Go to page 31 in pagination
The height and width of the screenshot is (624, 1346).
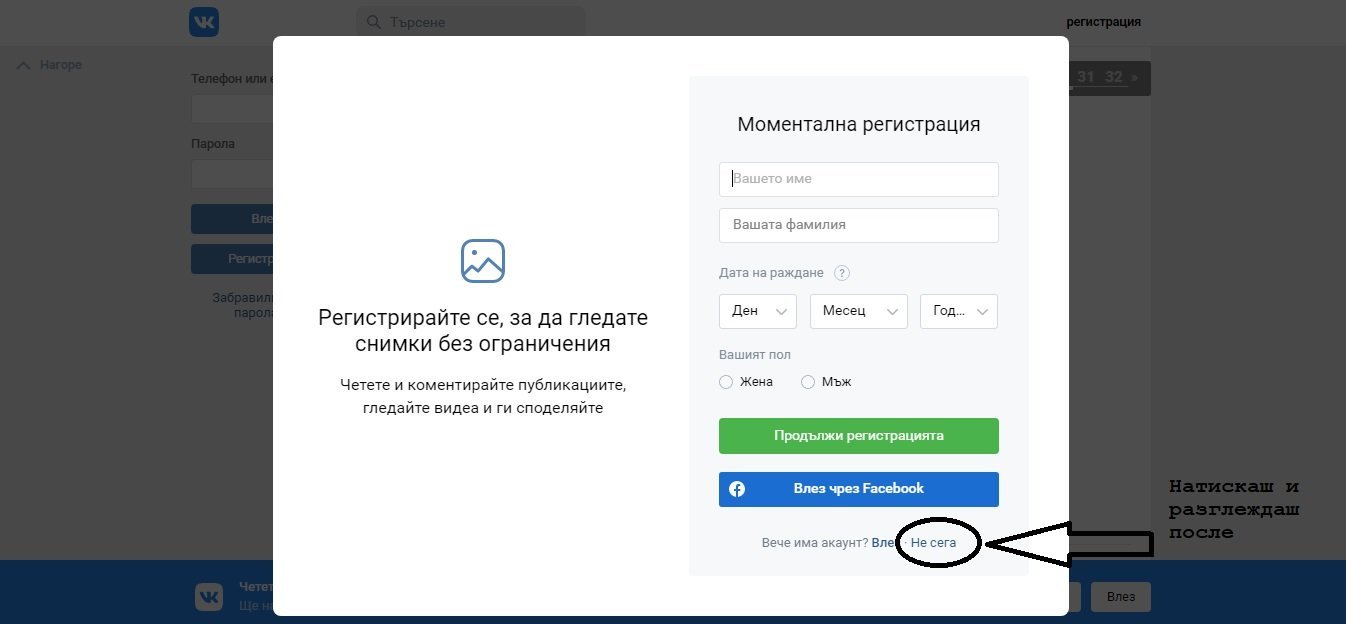[1085, 78]
